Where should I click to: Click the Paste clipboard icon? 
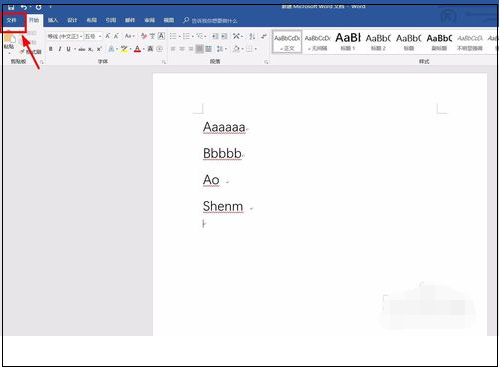[9, 39]
